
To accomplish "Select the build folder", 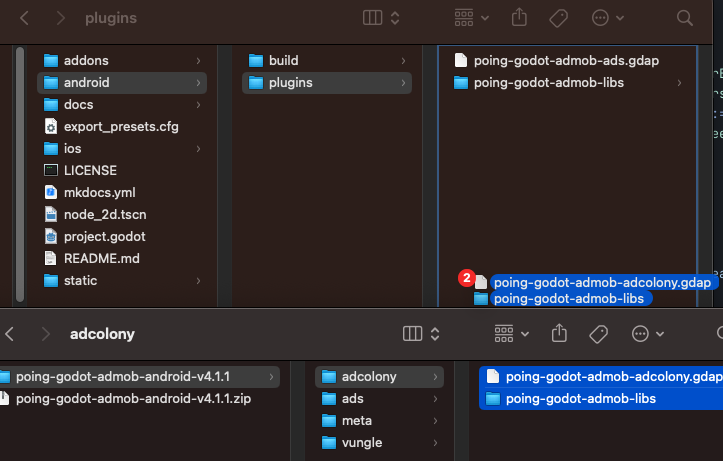I will point(327,60).
